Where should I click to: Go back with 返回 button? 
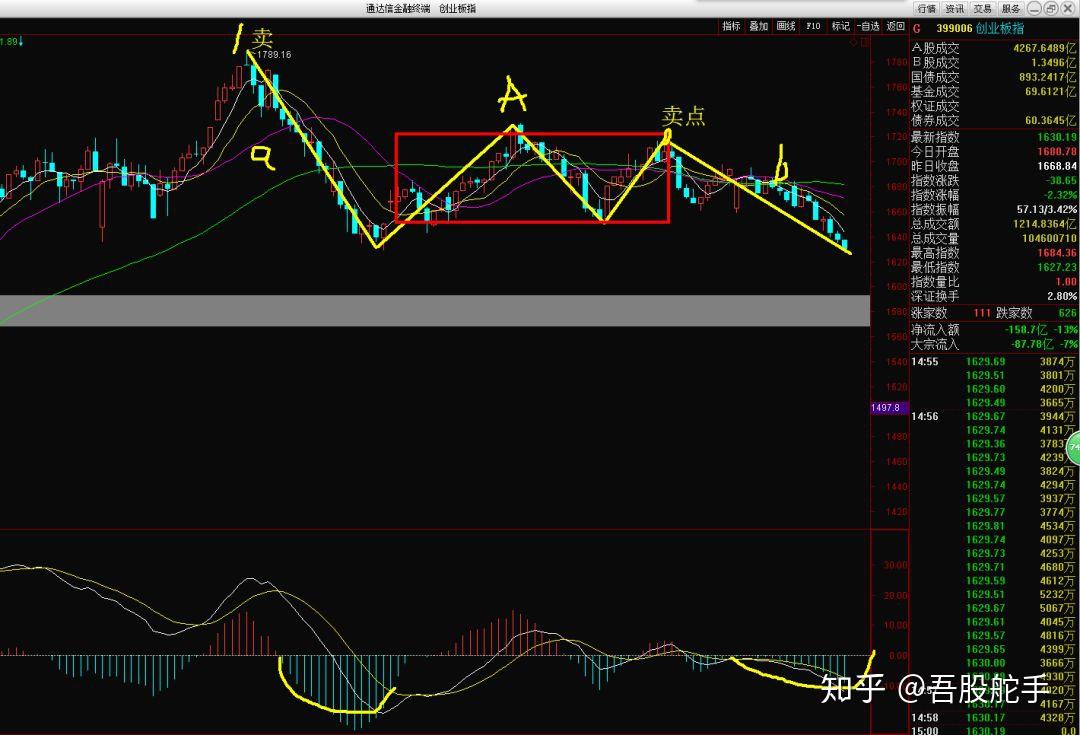coord(895,26)
